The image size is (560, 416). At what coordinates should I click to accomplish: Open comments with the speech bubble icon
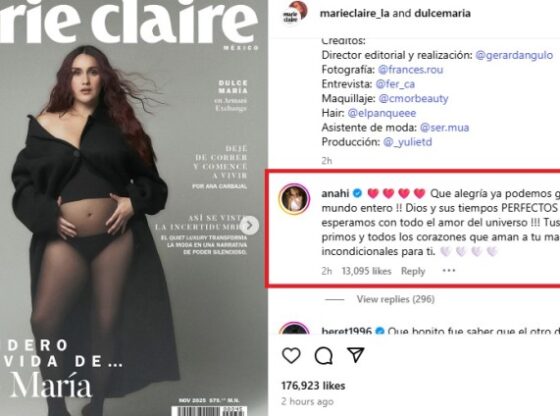point(324,356)
